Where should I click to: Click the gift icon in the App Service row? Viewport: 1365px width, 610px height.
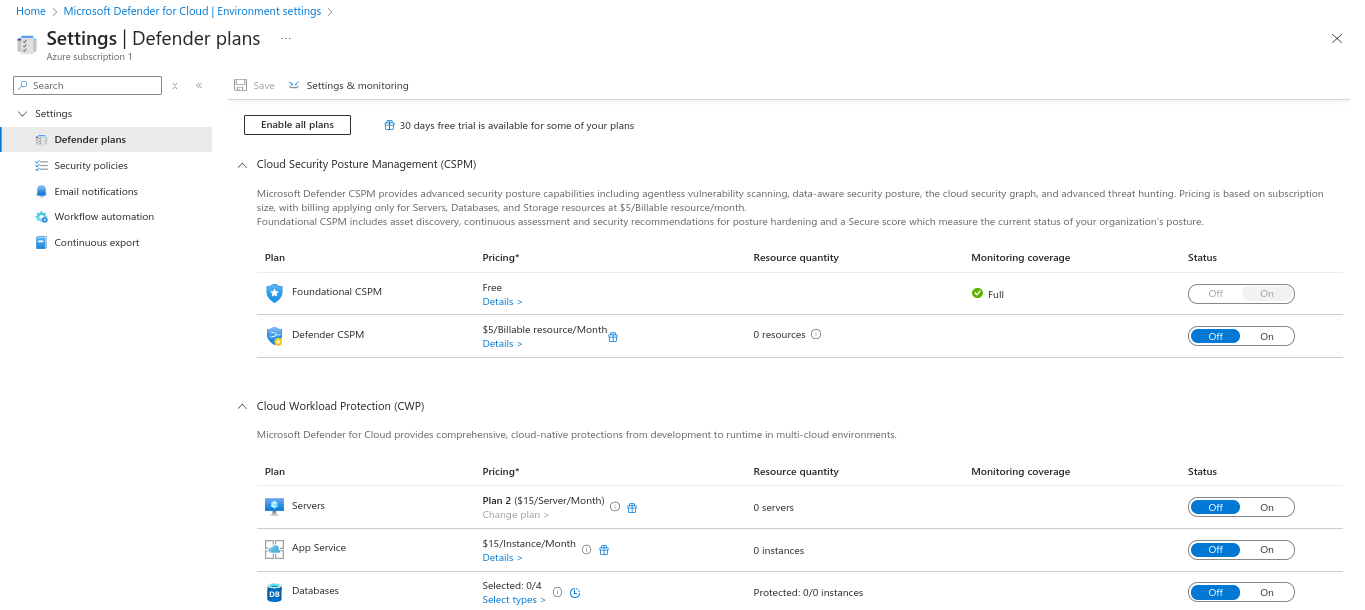(604, 550)
